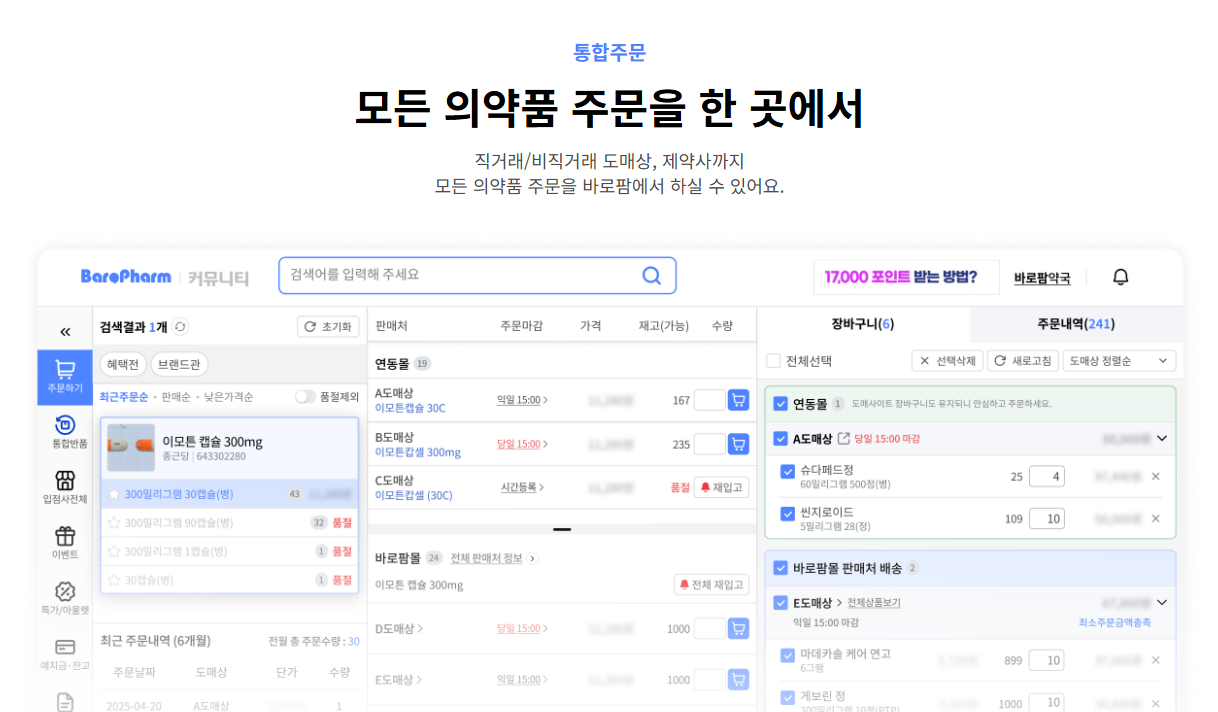Sort by 판매순
The height and width of the screenshot is (712, 1218).
click(175, 397)
